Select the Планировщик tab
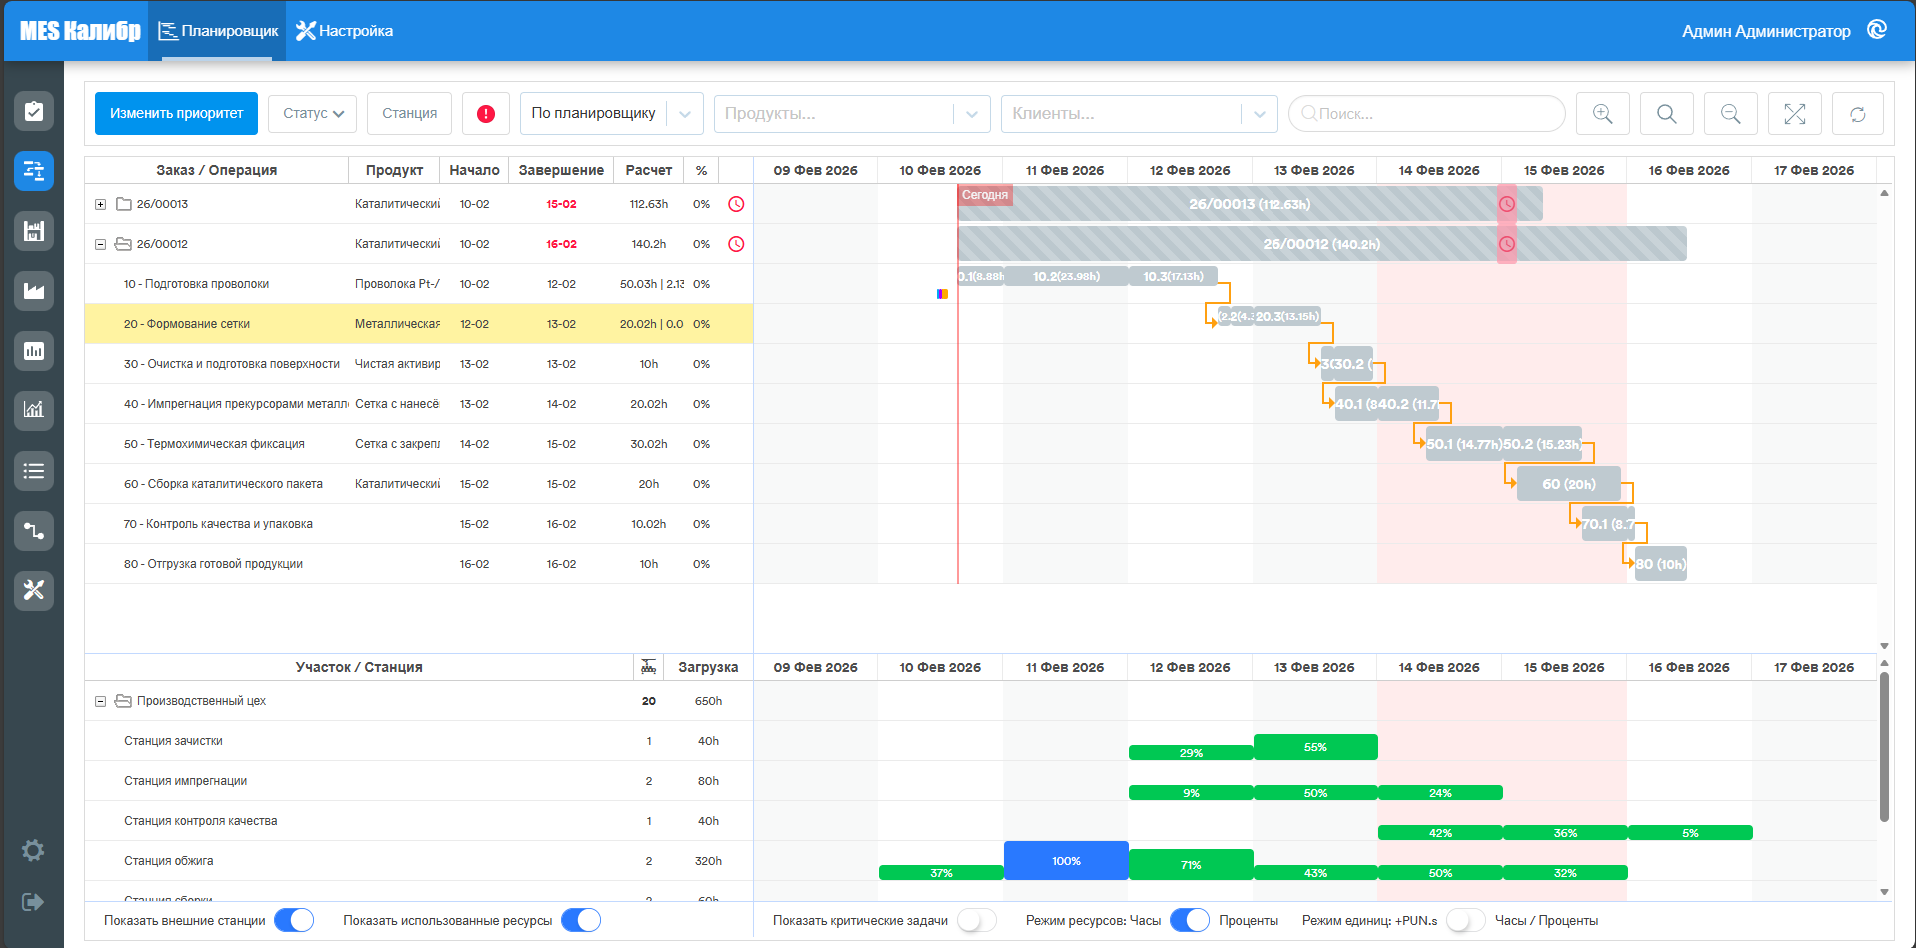The image size is (1916, 948). 217,31
